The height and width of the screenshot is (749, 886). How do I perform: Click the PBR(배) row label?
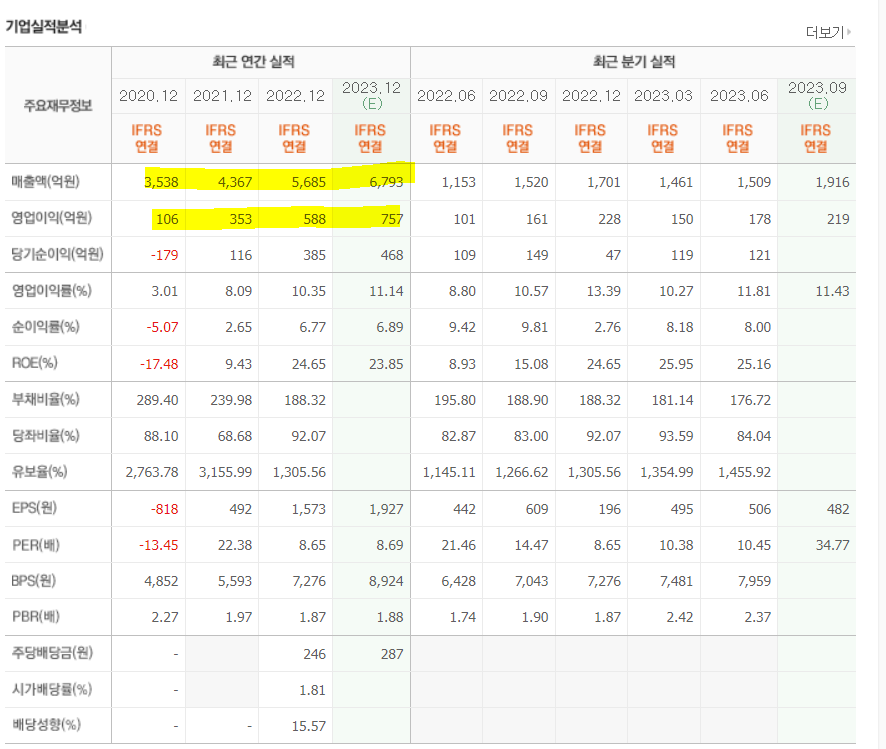36,617
